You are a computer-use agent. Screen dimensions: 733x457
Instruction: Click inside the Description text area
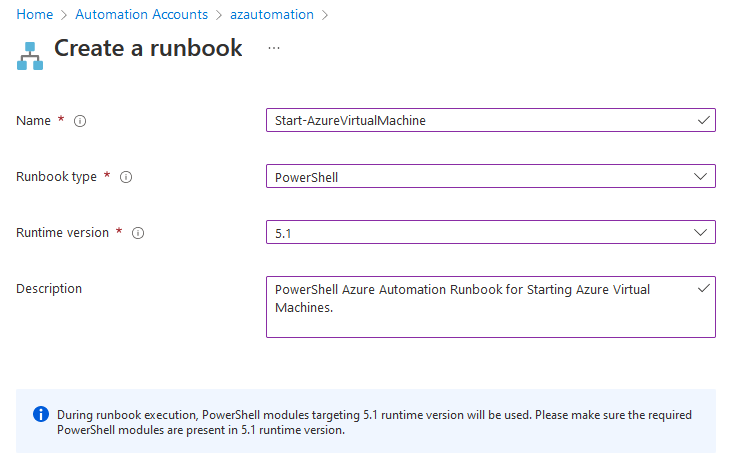point(491,307)
